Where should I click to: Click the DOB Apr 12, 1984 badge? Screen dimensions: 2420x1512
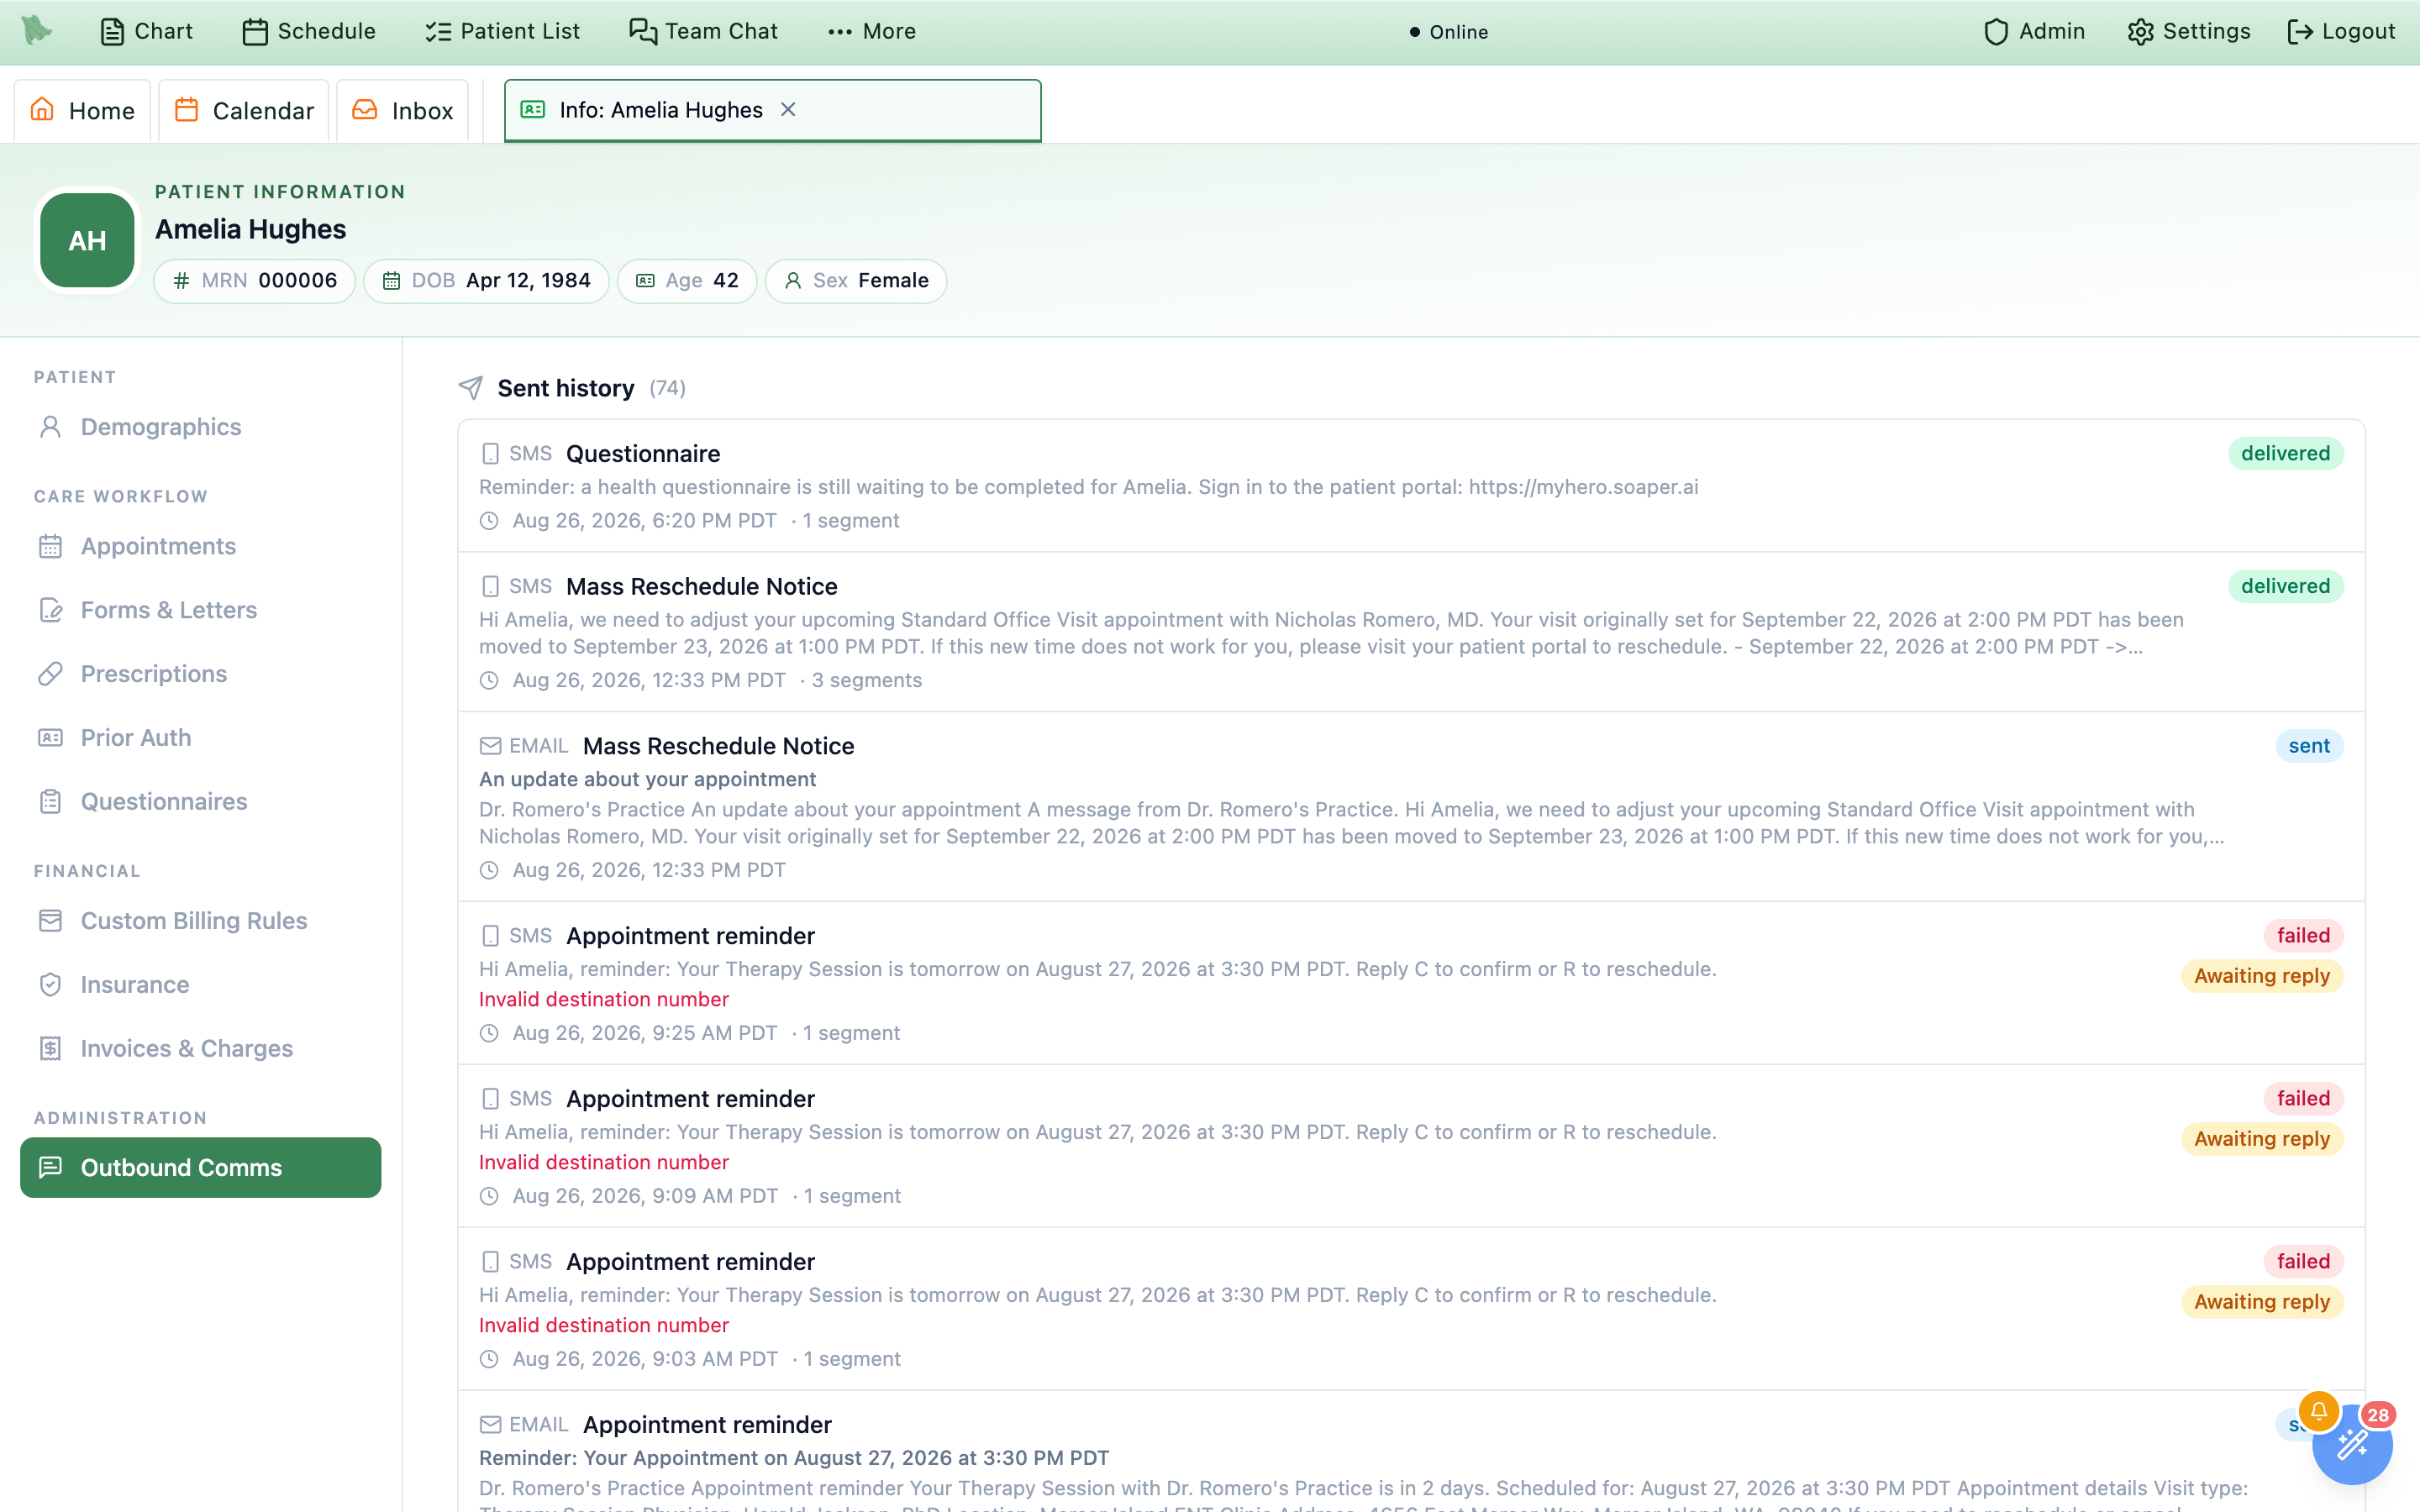coord(486,281)
